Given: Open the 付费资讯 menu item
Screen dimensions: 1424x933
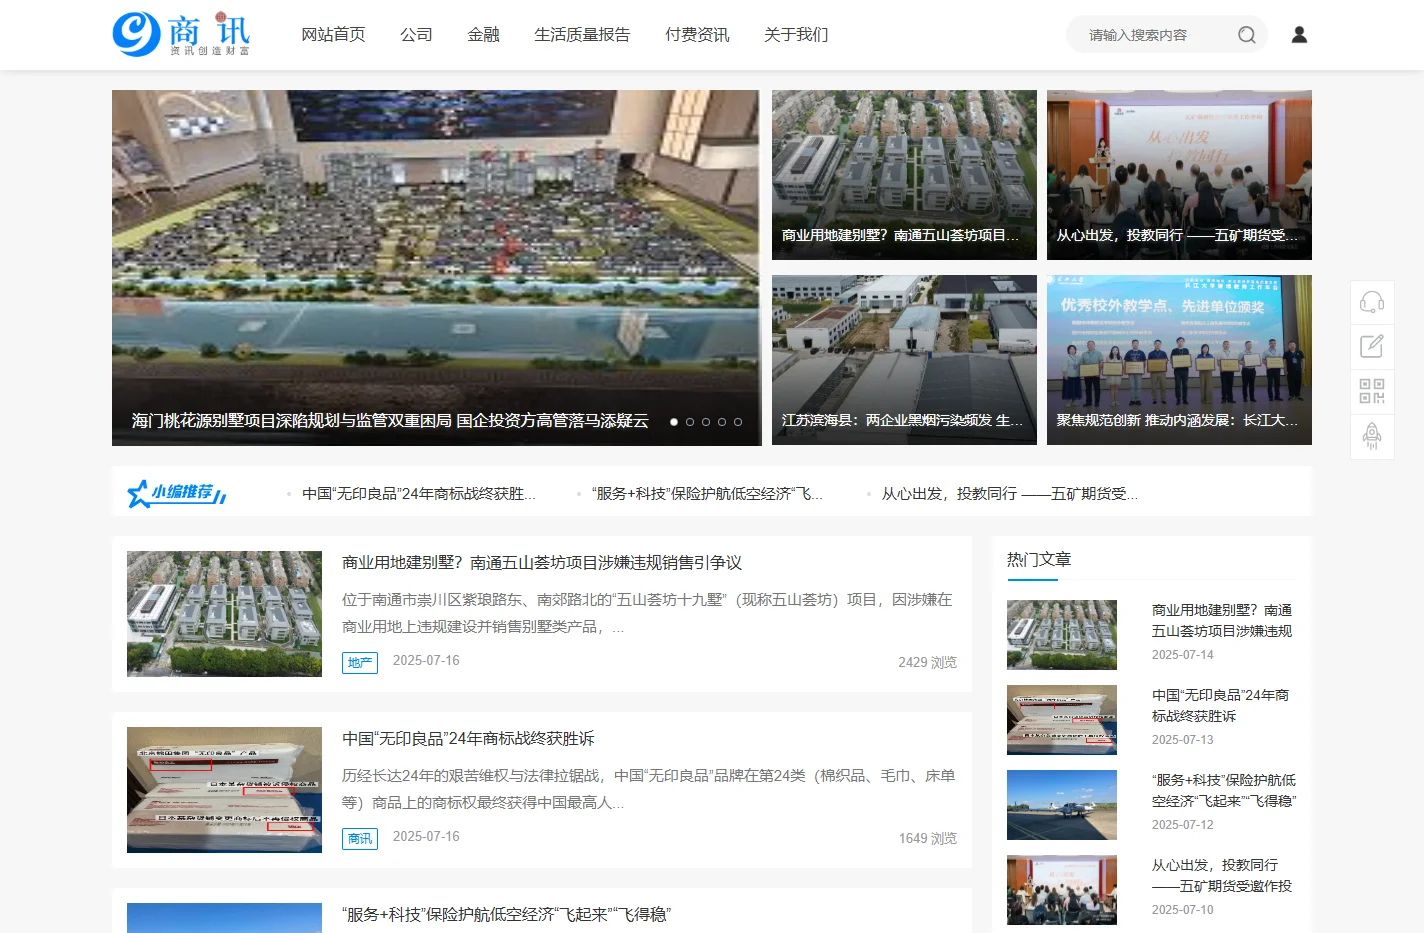Looking at the screenshot, I should pyautogui.click(x=697, y=35).
